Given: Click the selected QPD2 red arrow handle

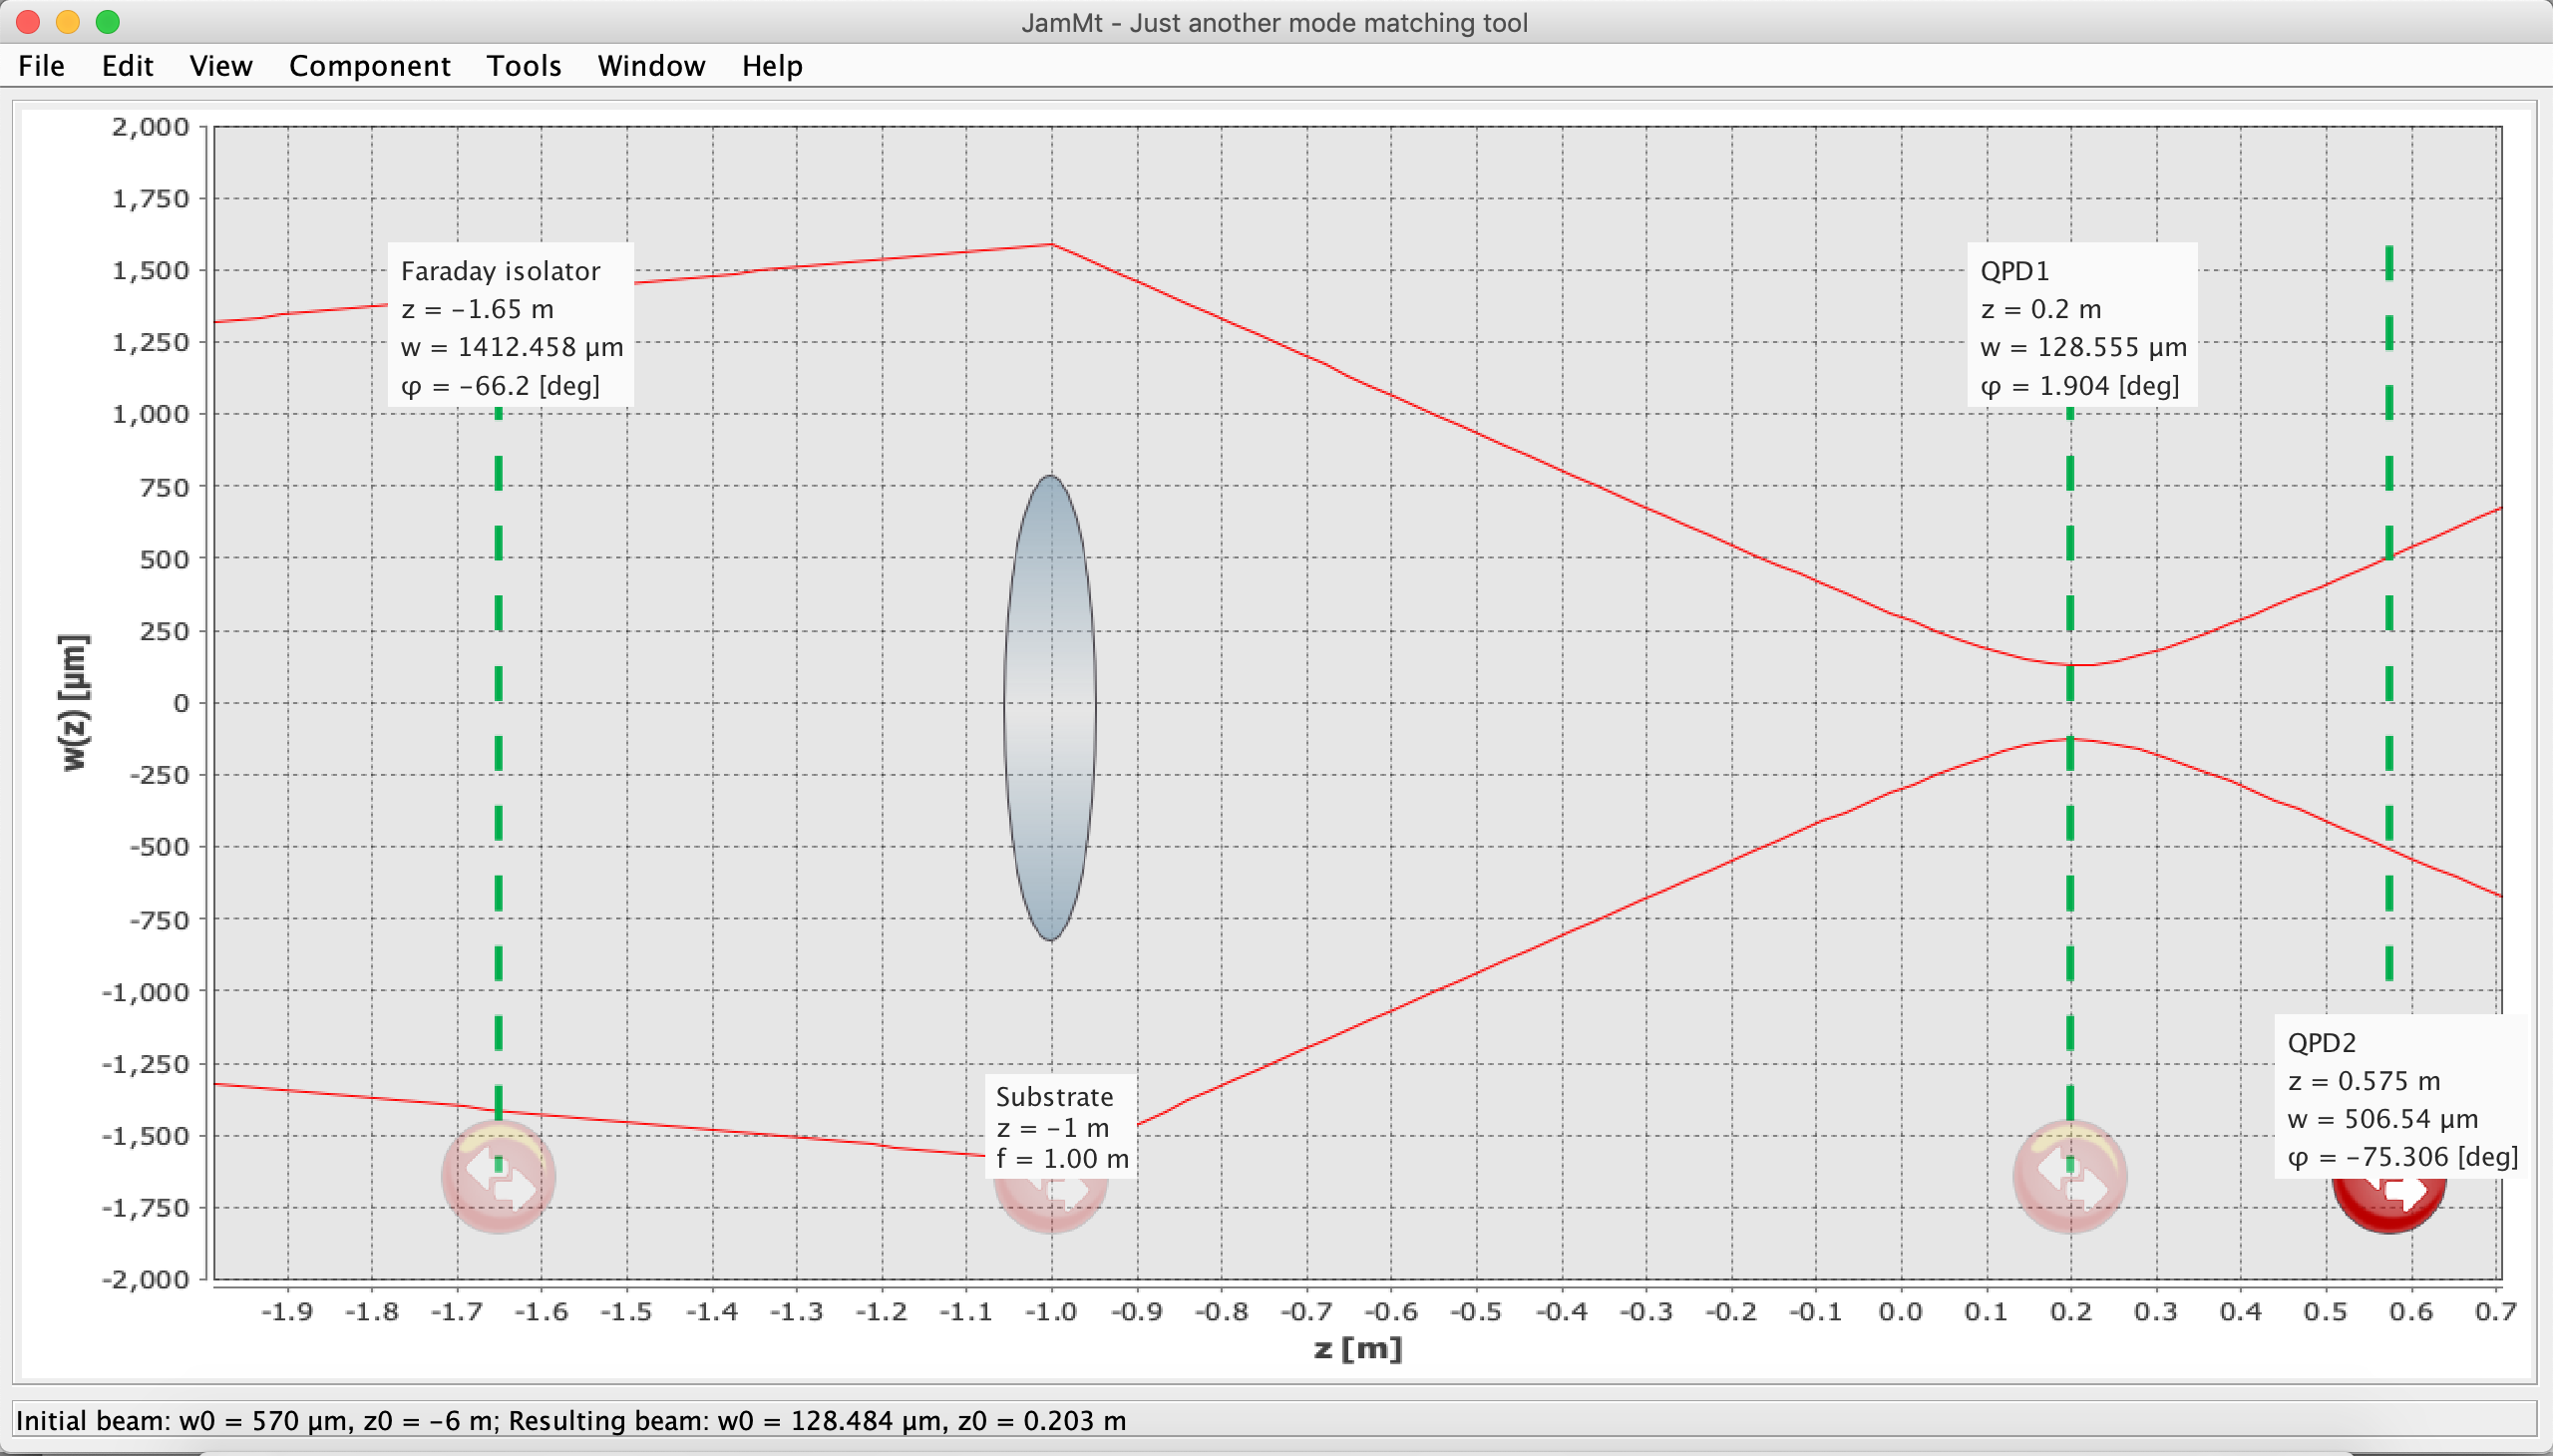Looking at the screenshot, I should (x=2389, y=1205).
